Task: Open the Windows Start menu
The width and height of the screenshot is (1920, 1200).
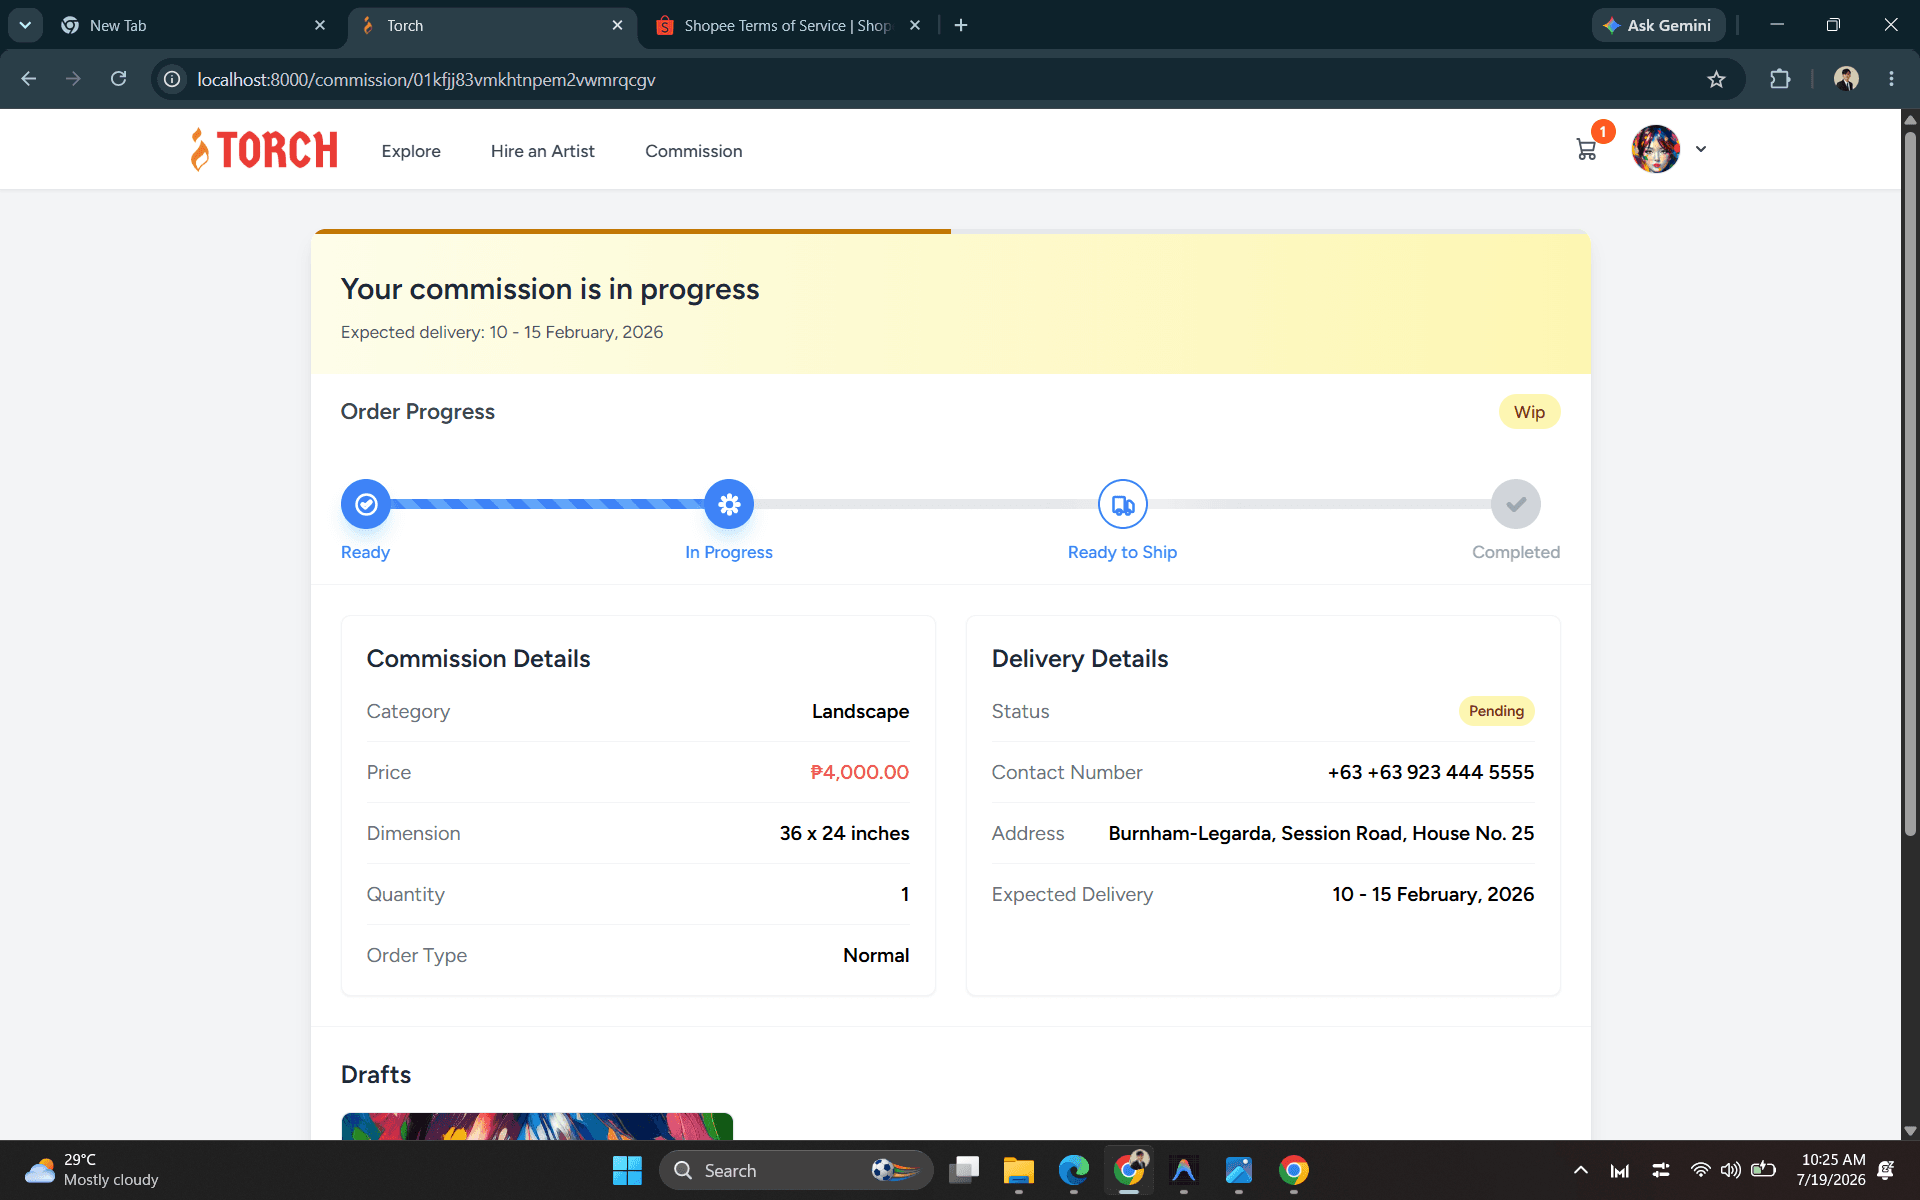Action: (627, 1170)
